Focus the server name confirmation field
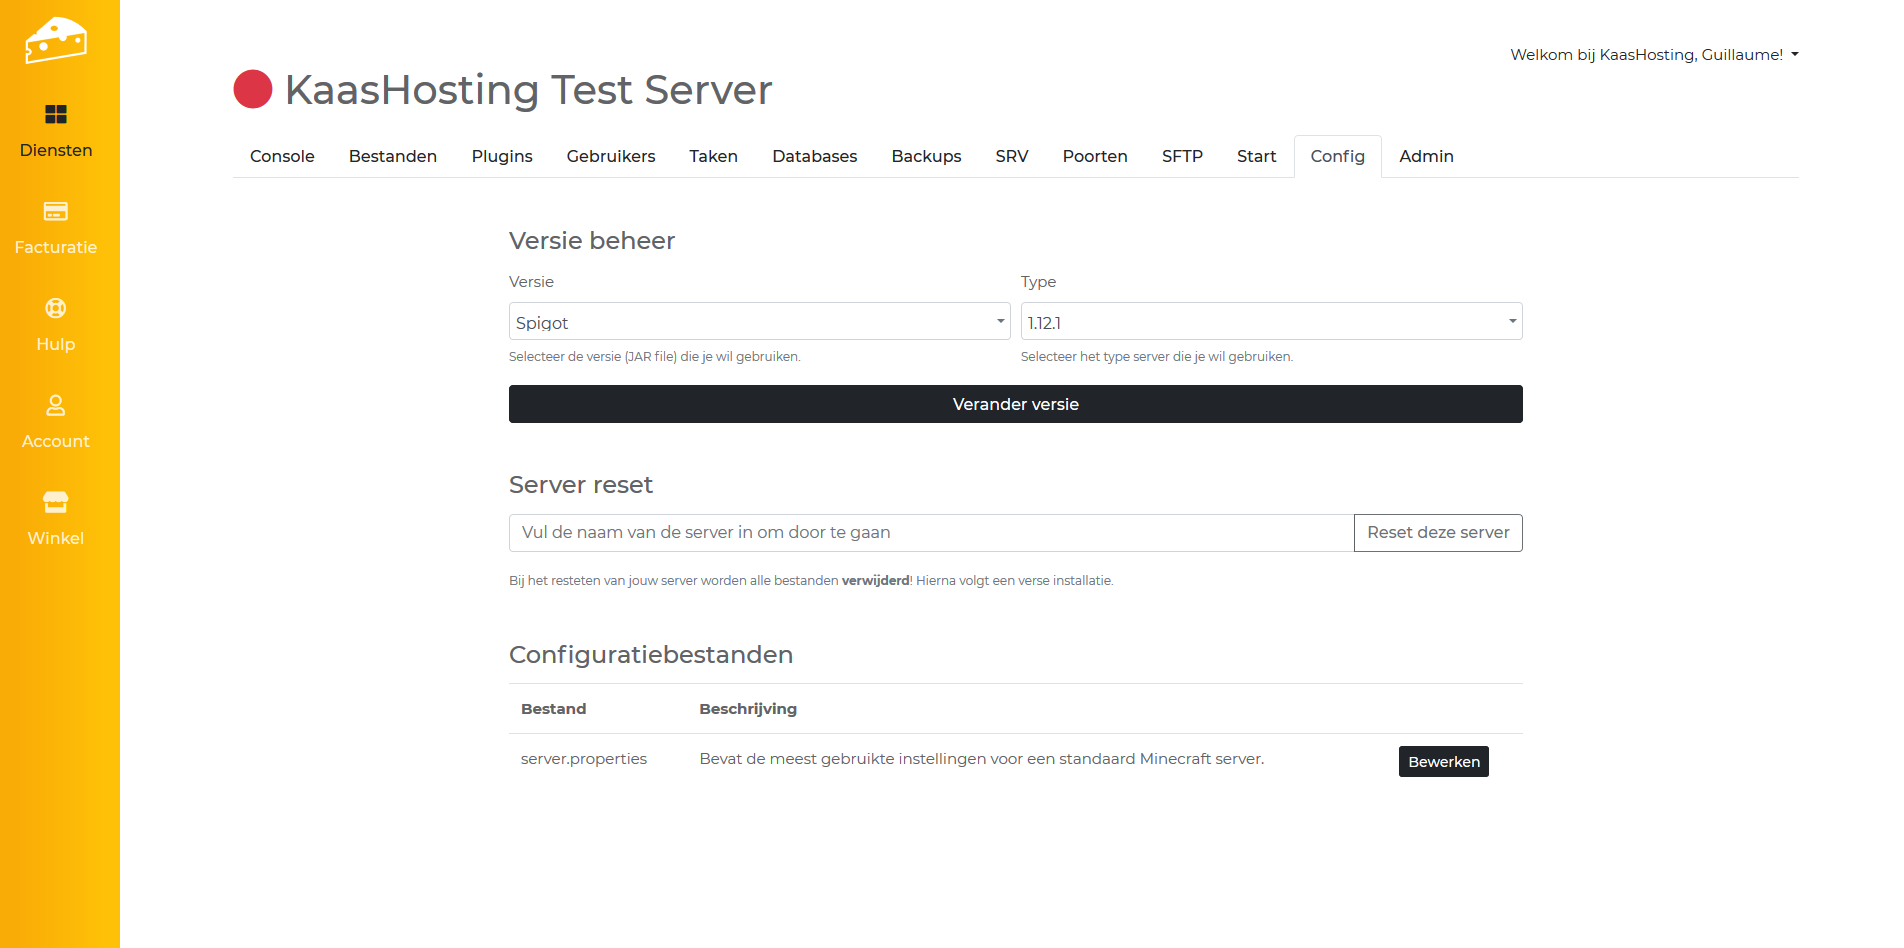Screen dimensions: 1904x948 click(931, 533)
